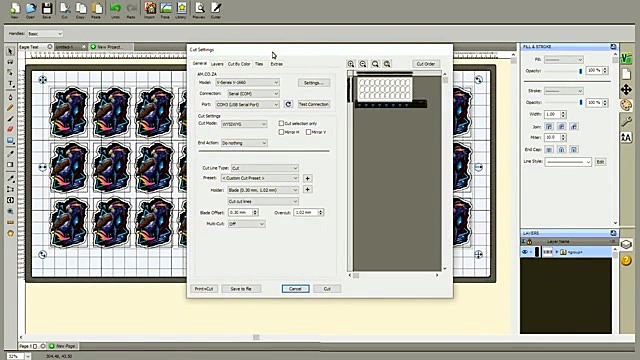Click the green Undo arrow icon
640x360 pixels.
click(x=116, y=10)
